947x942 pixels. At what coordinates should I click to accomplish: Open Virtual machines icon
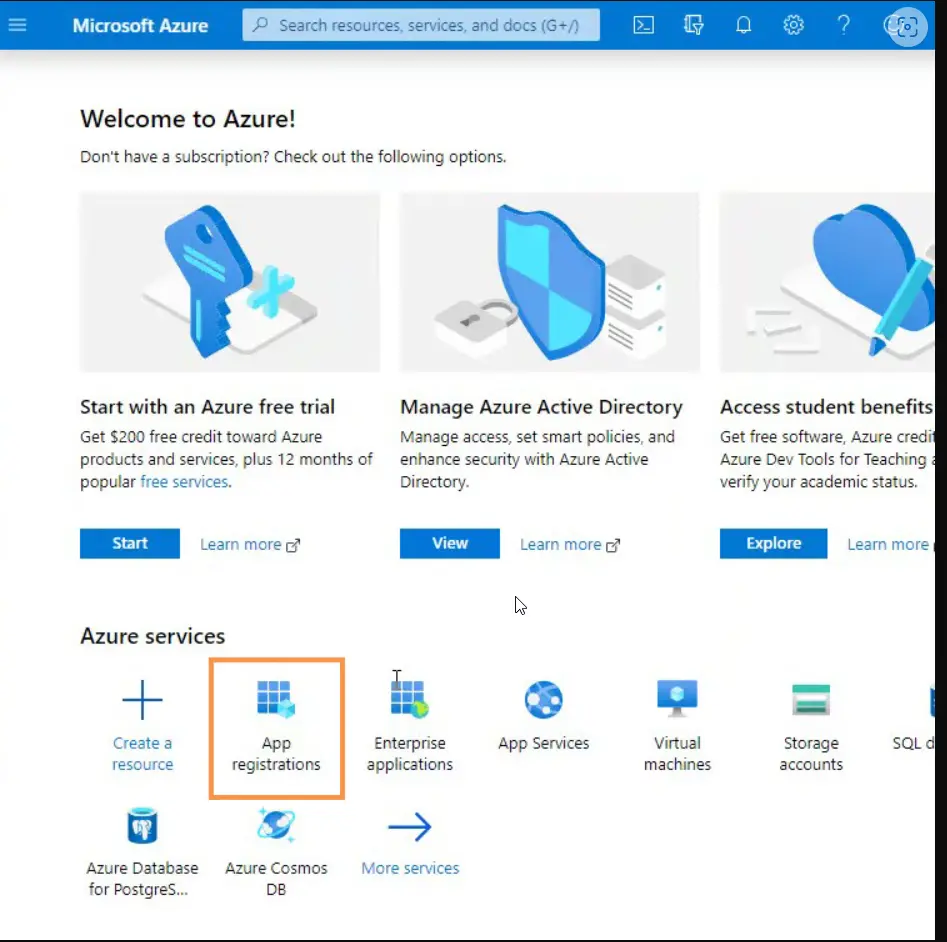click(677, 699)
